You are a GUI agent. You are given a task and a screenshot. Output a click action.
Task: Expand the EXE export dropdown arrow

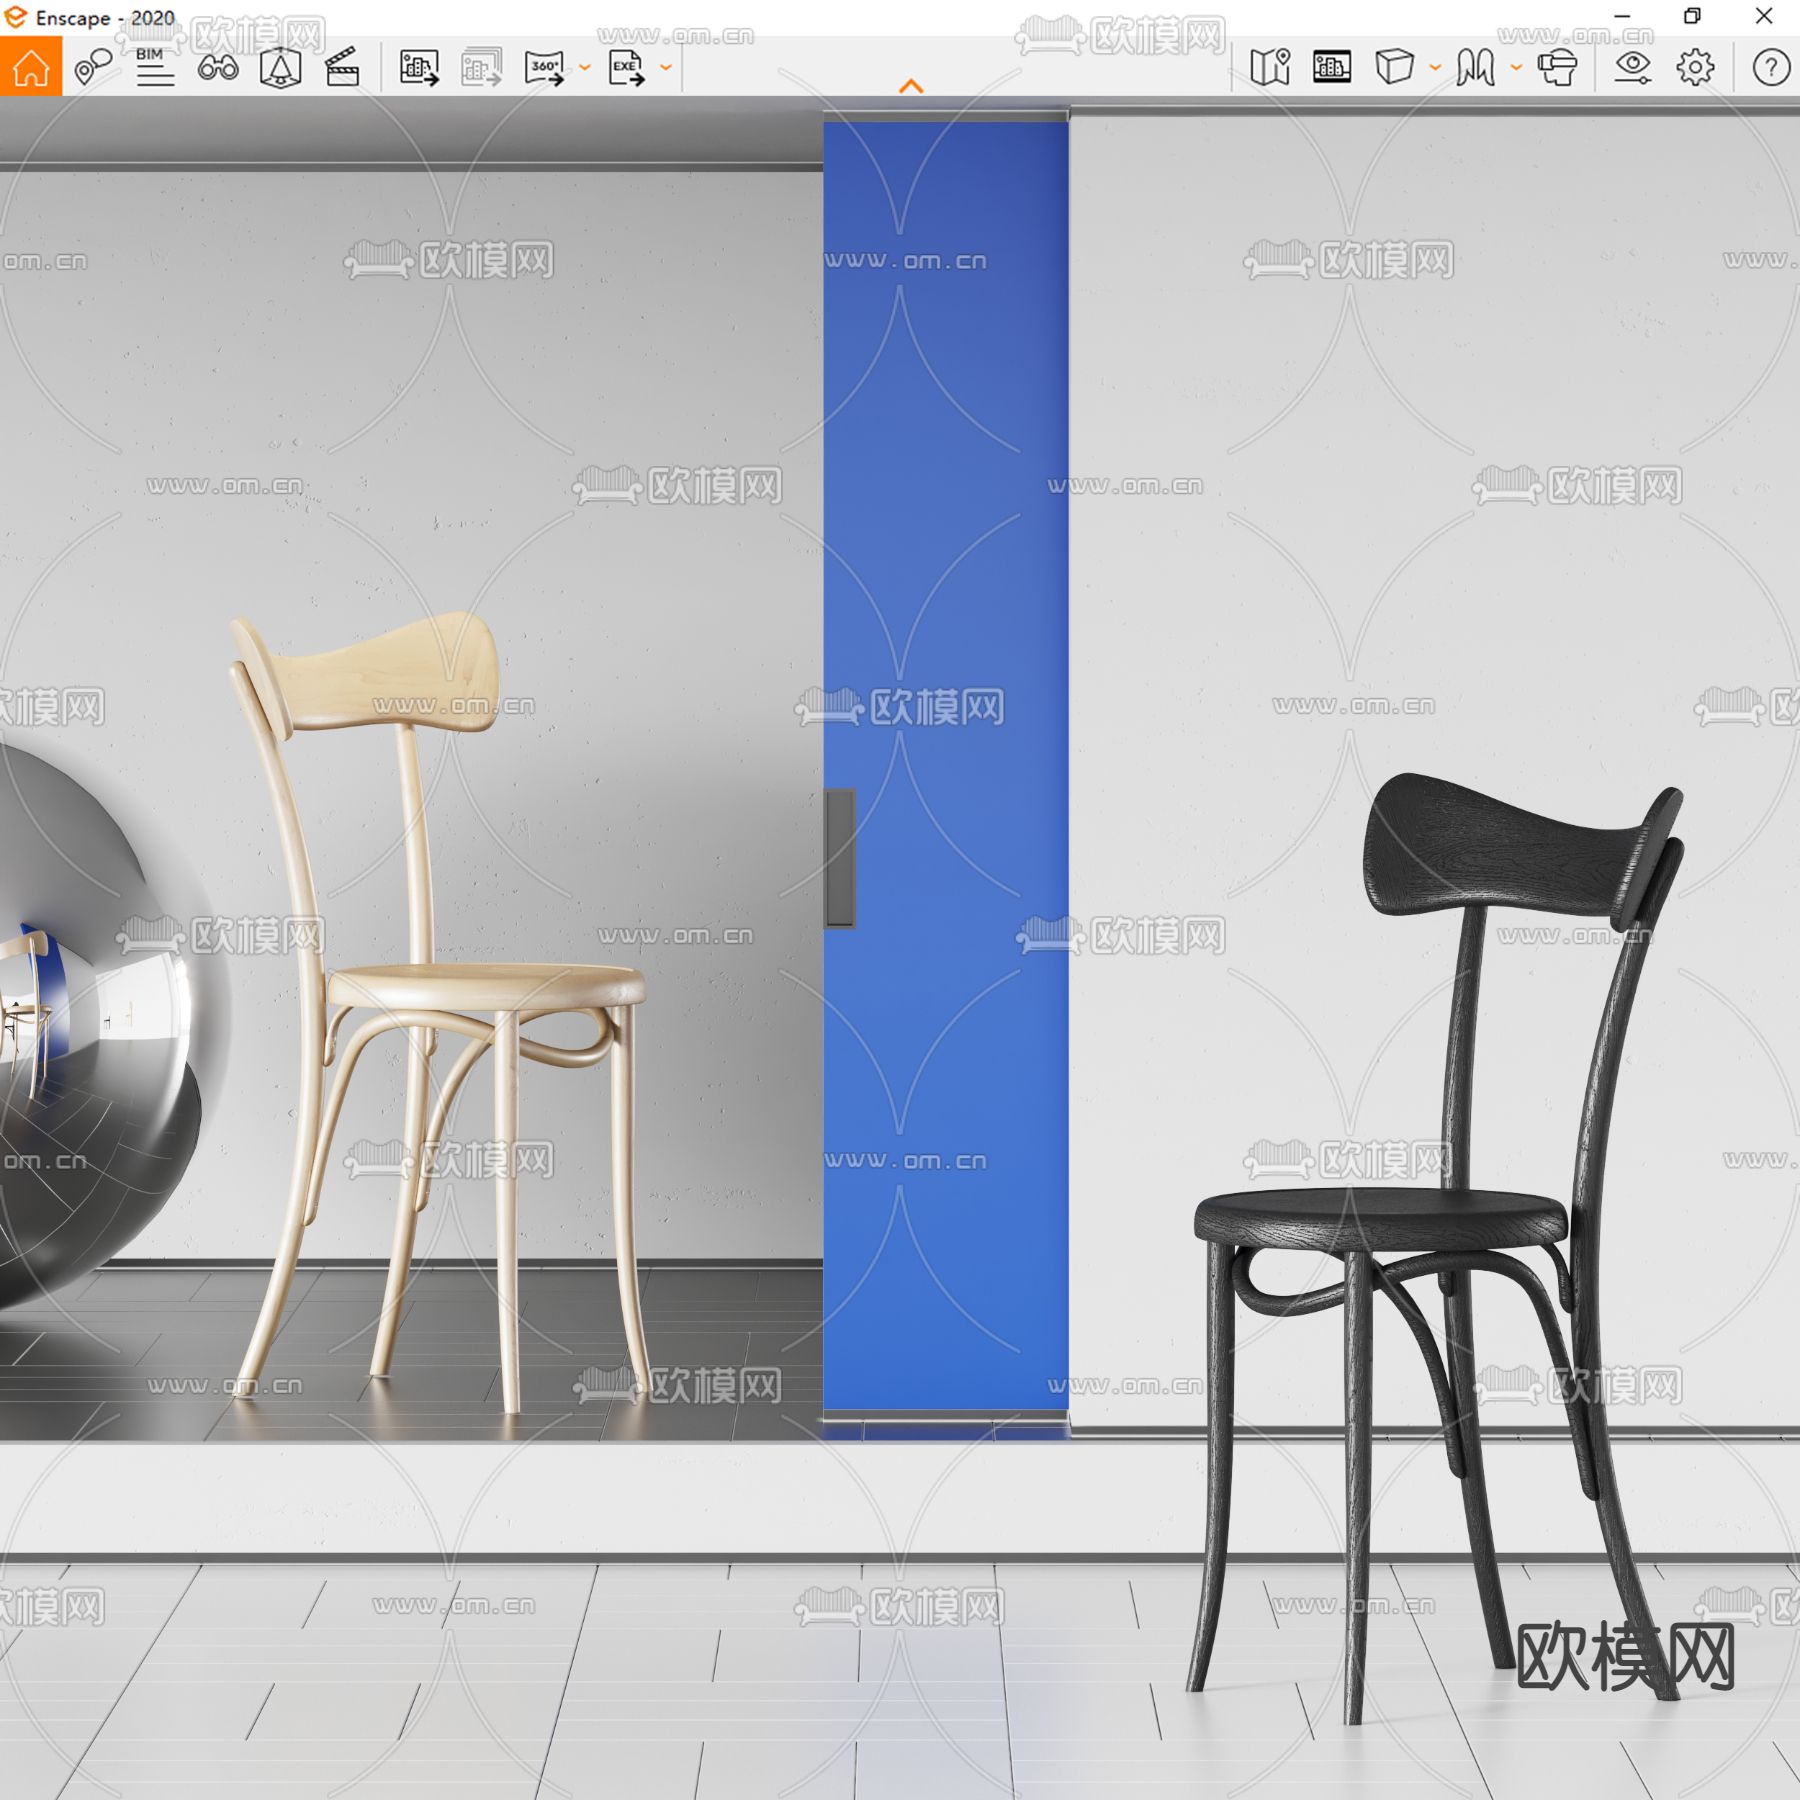click(x=666, y=68)
